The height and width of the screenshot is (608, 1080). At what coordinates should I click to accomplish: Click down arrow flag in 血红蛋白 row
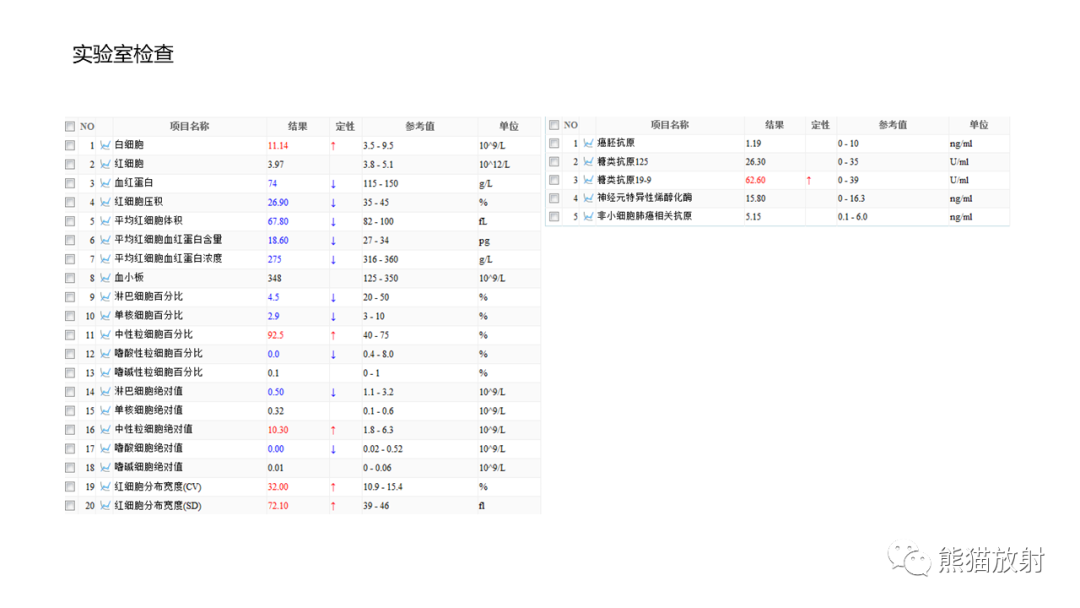click(x=333, y=184)
